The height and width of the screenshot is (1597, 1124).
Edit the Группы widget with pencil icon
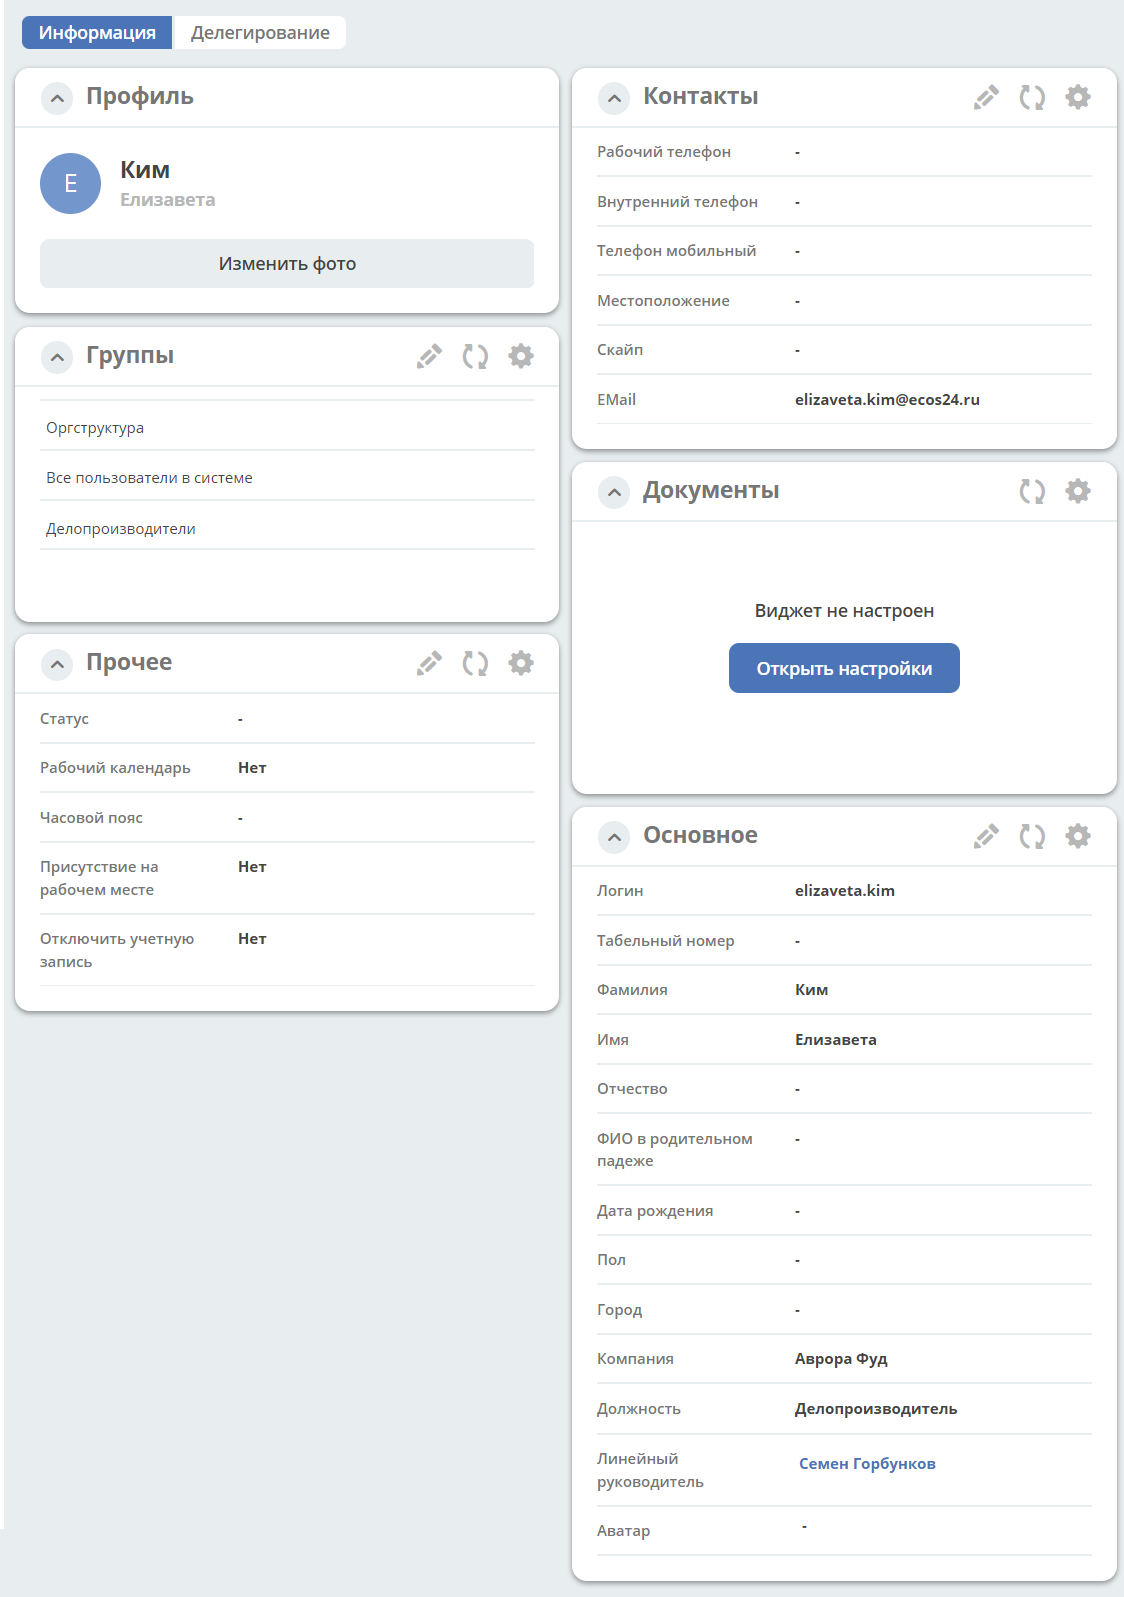pyautogui.click(x=429, y=356)
